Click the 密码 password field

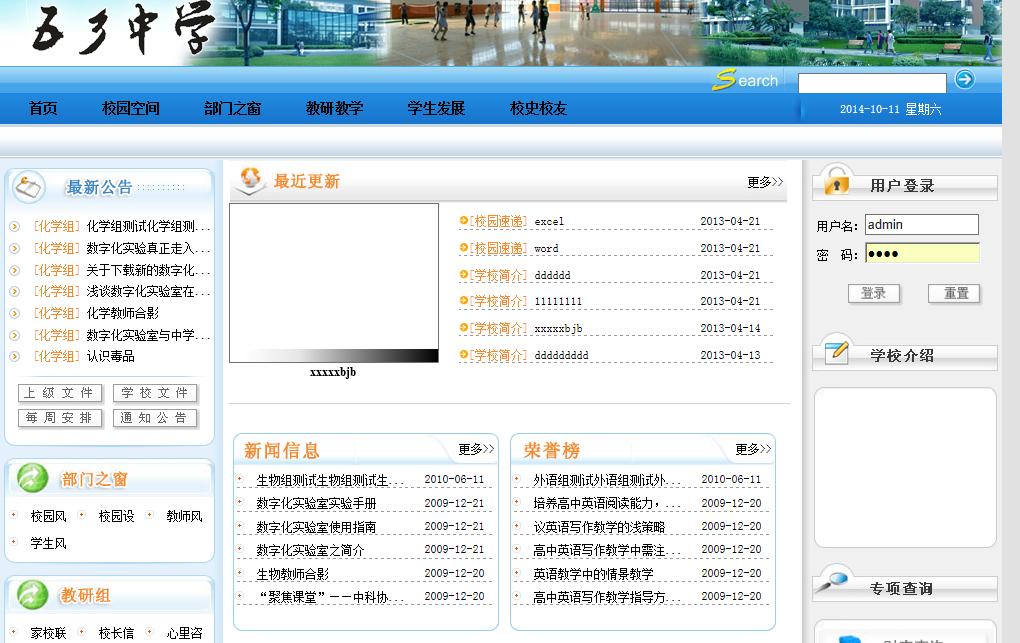click(x=921, y=254)
